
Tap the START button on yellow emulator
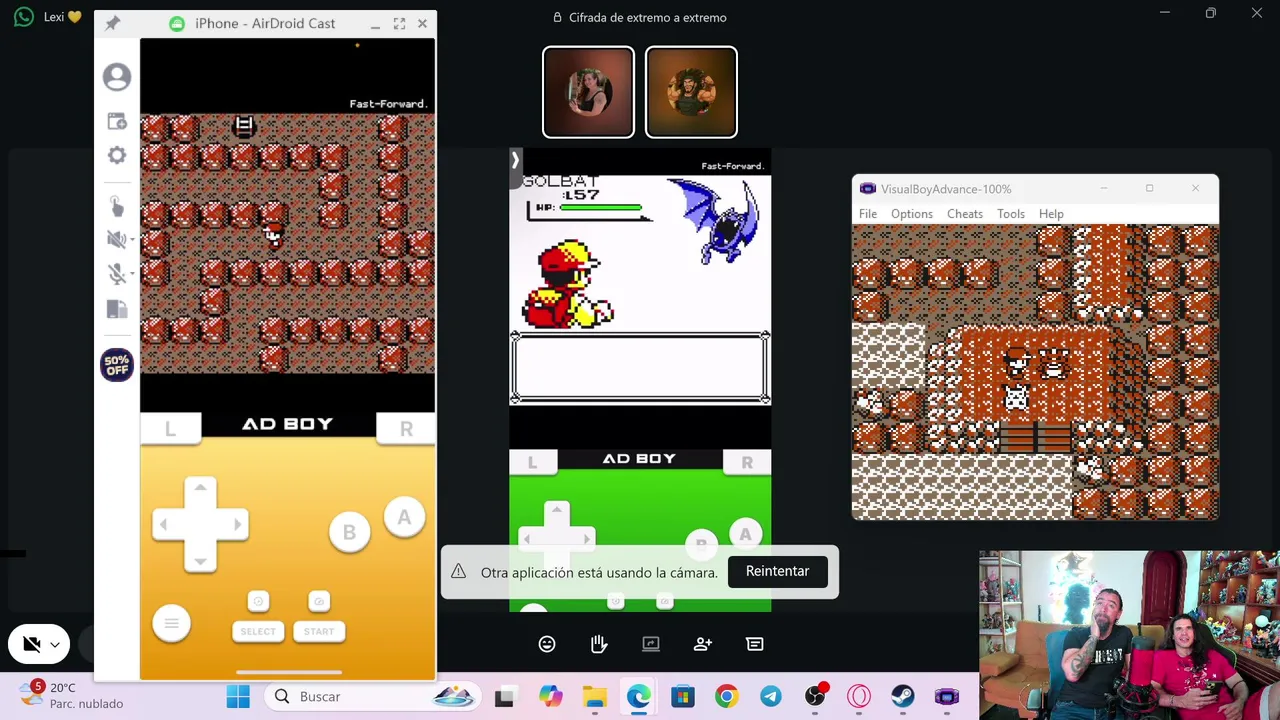319,631
